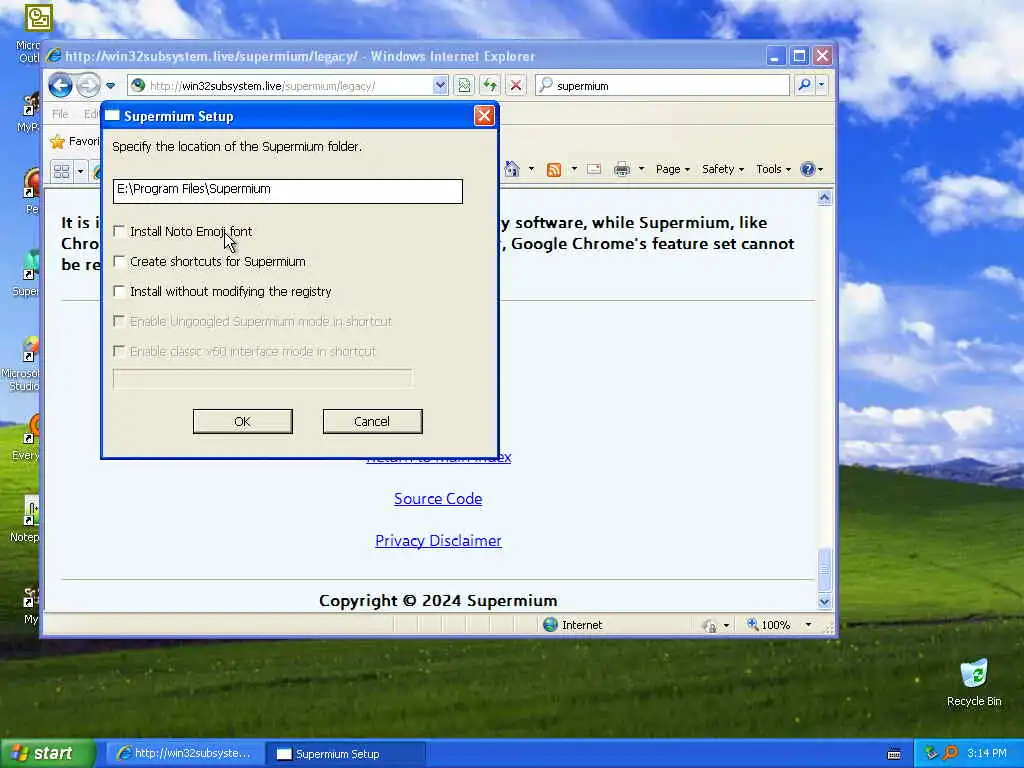
Task: Click the Quick Tabs grid icon
Action: [61, 172]
